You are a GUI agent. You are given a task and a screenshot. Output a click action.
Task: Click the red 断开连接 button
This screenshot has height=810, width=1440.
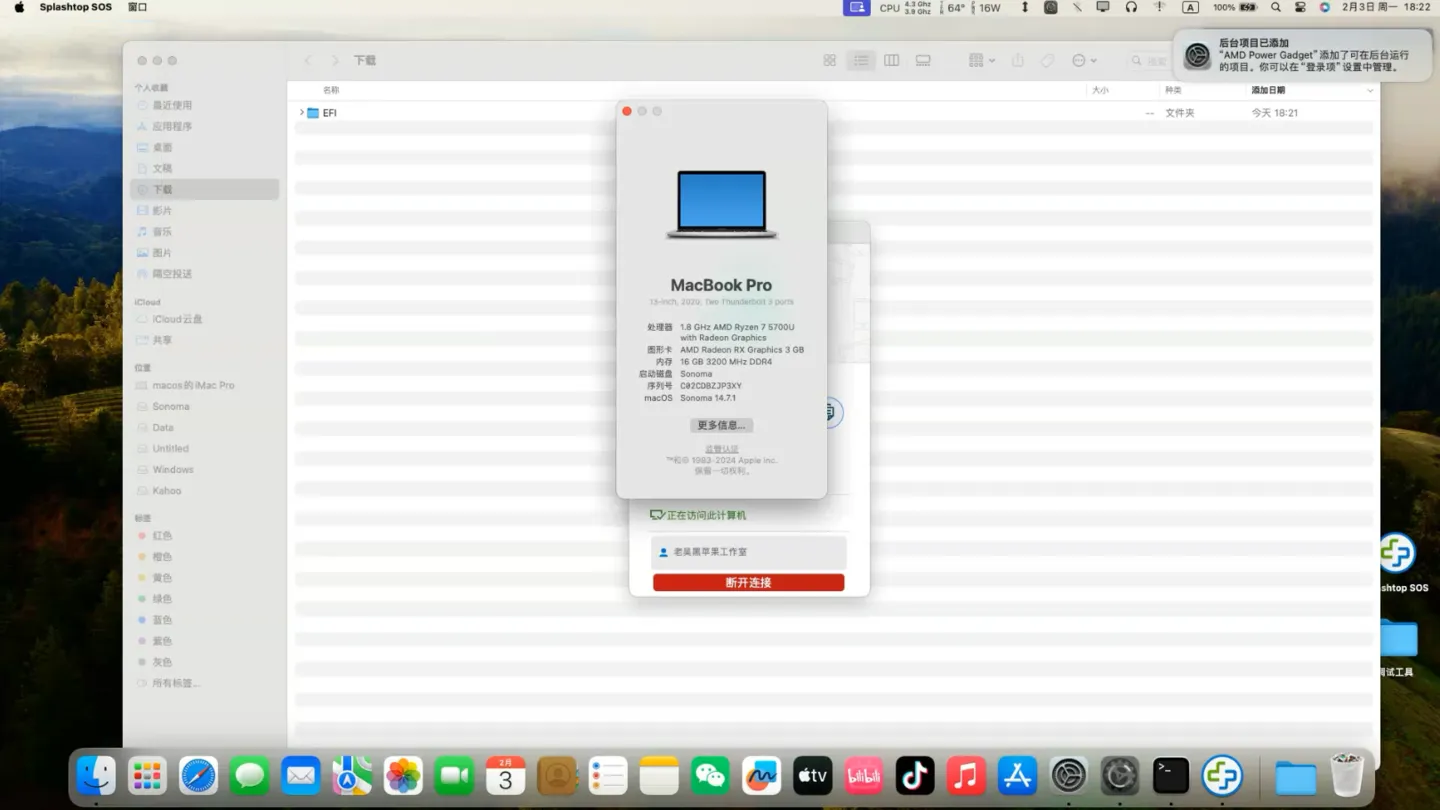click(748, 582)
